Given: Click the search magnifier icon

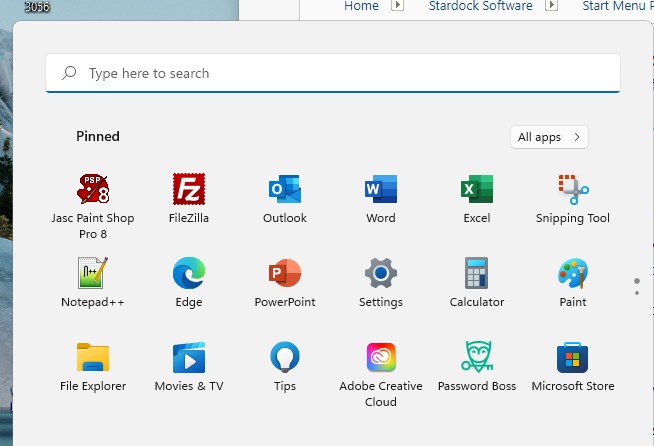Looking at the screenshot, I should [69, 73].
